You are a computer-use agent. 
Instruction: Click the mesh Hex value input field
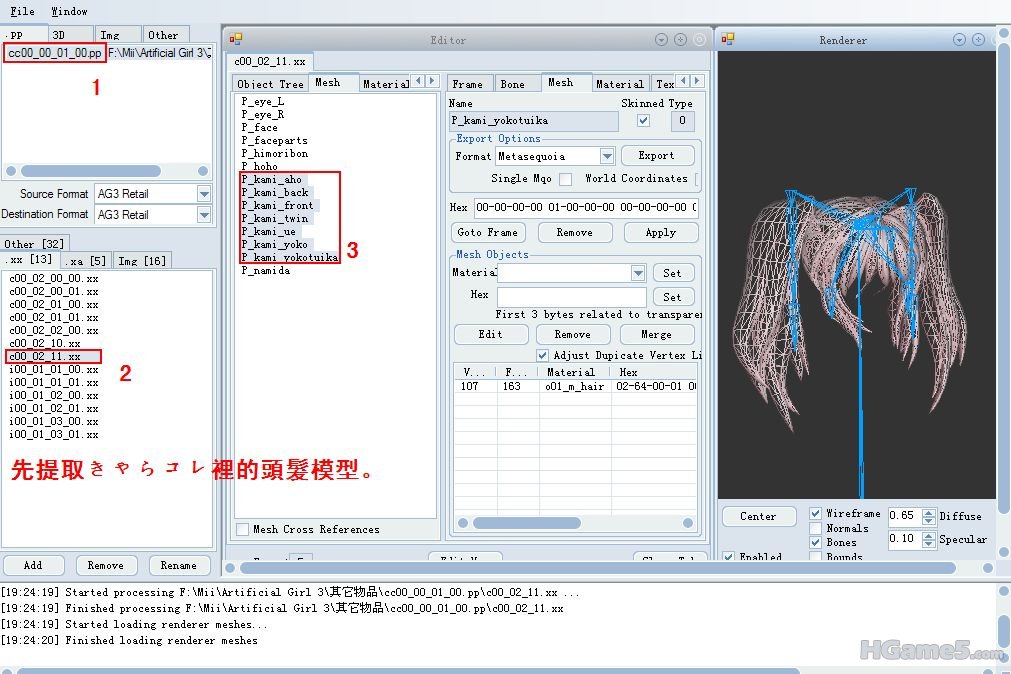(x=586, y=208)
